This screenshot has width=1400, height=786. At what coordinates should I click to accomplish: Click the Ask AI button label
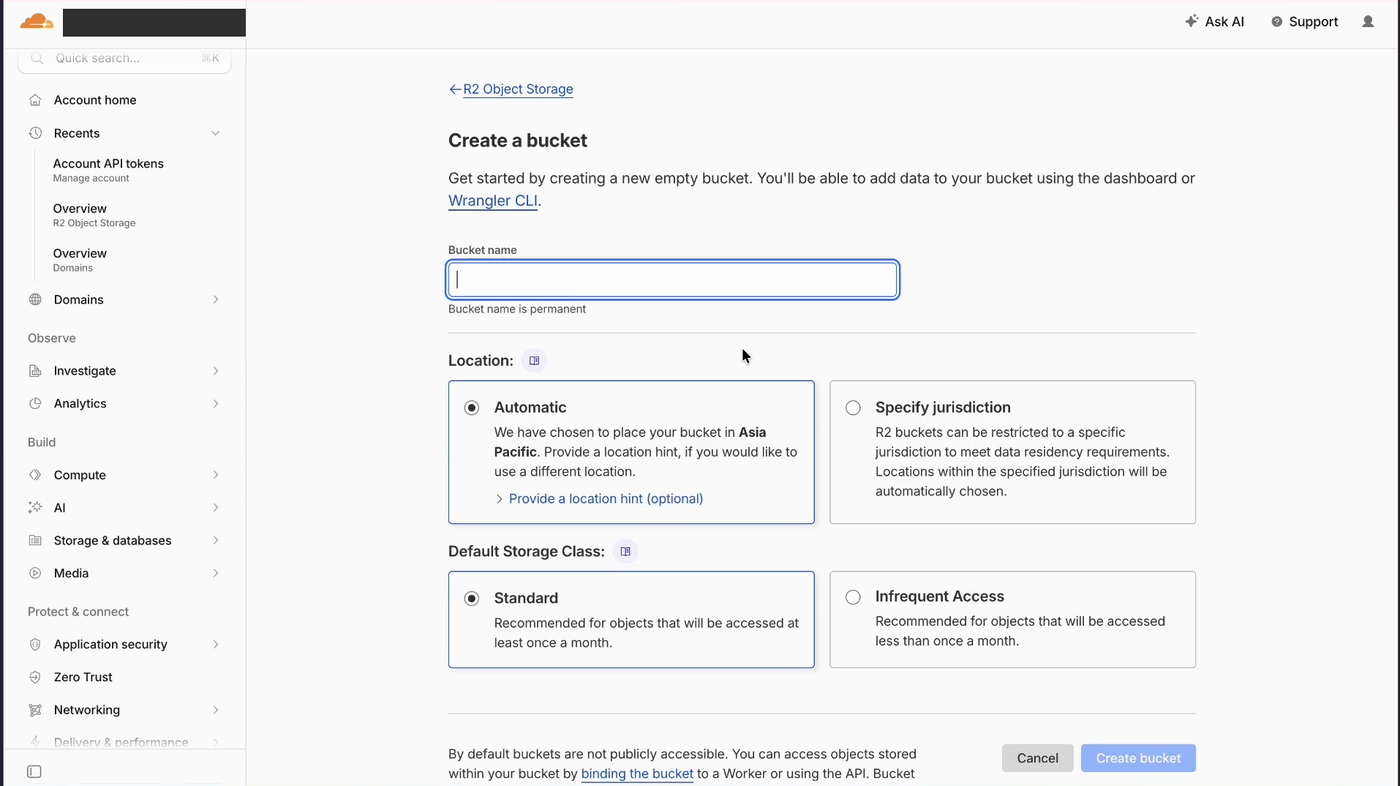coord(1224,22)
